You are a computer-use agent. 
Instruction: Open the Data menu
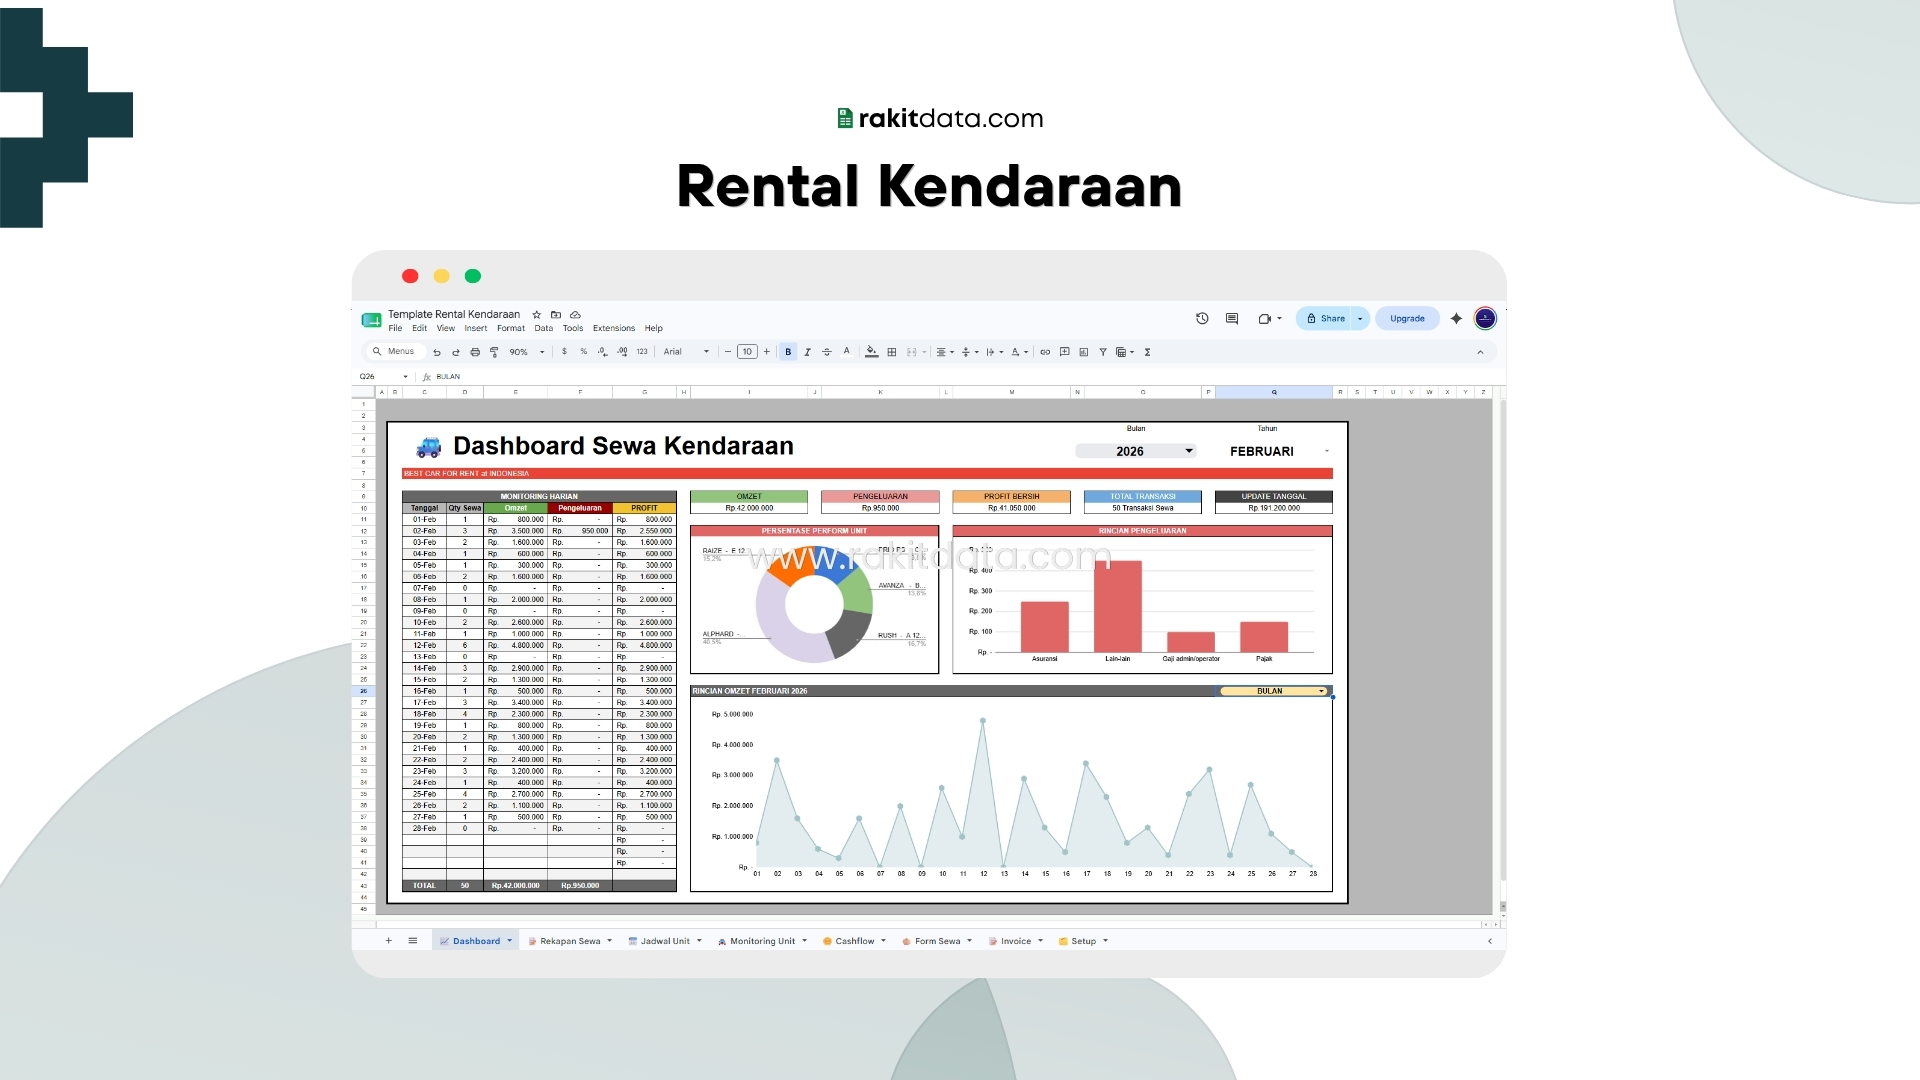tap(543, 328)
